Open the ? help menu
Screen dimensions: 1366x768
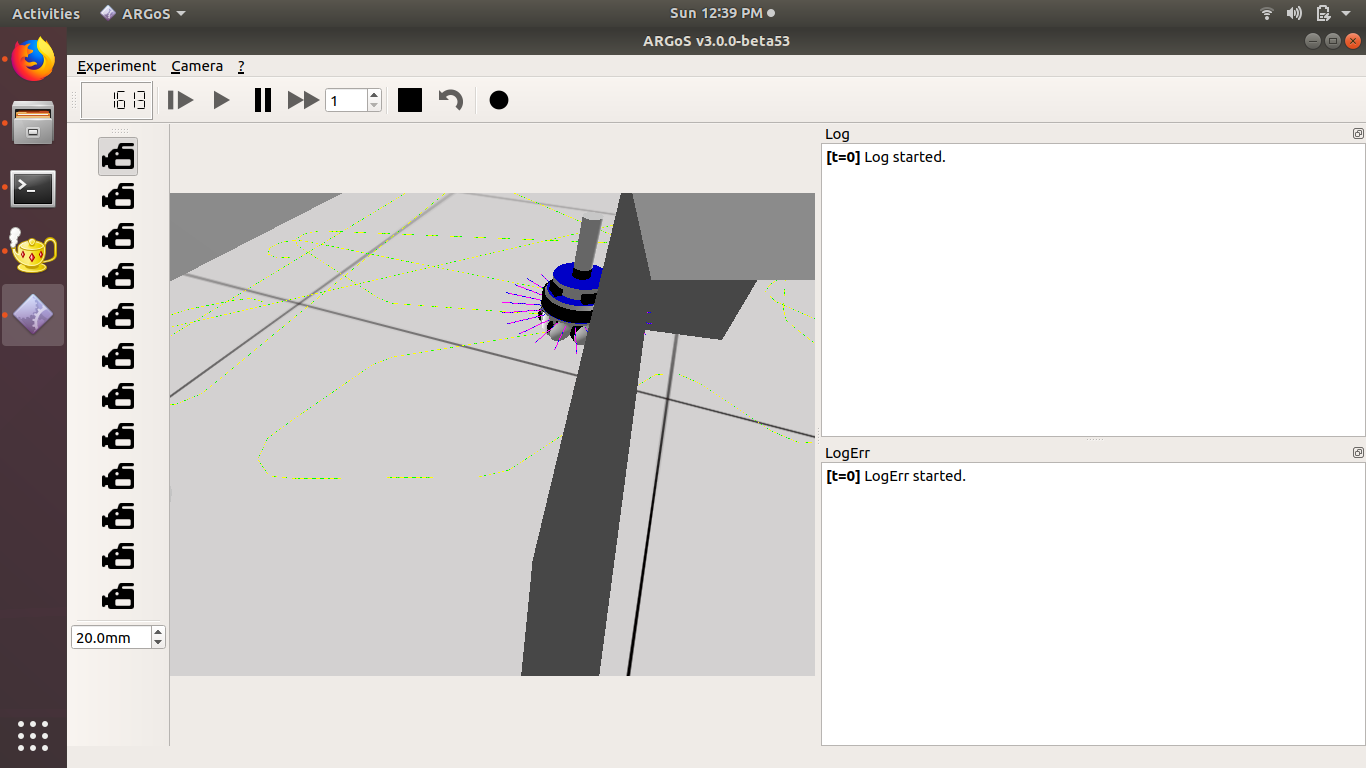pos(241,66)
